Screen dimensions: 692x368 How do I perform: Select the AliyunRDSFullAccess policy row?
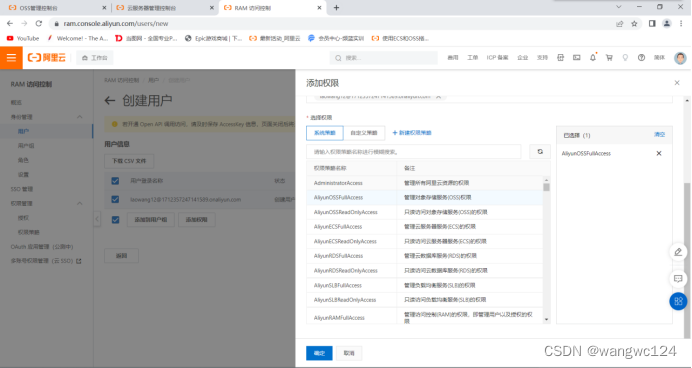click(x=425, y=255)
